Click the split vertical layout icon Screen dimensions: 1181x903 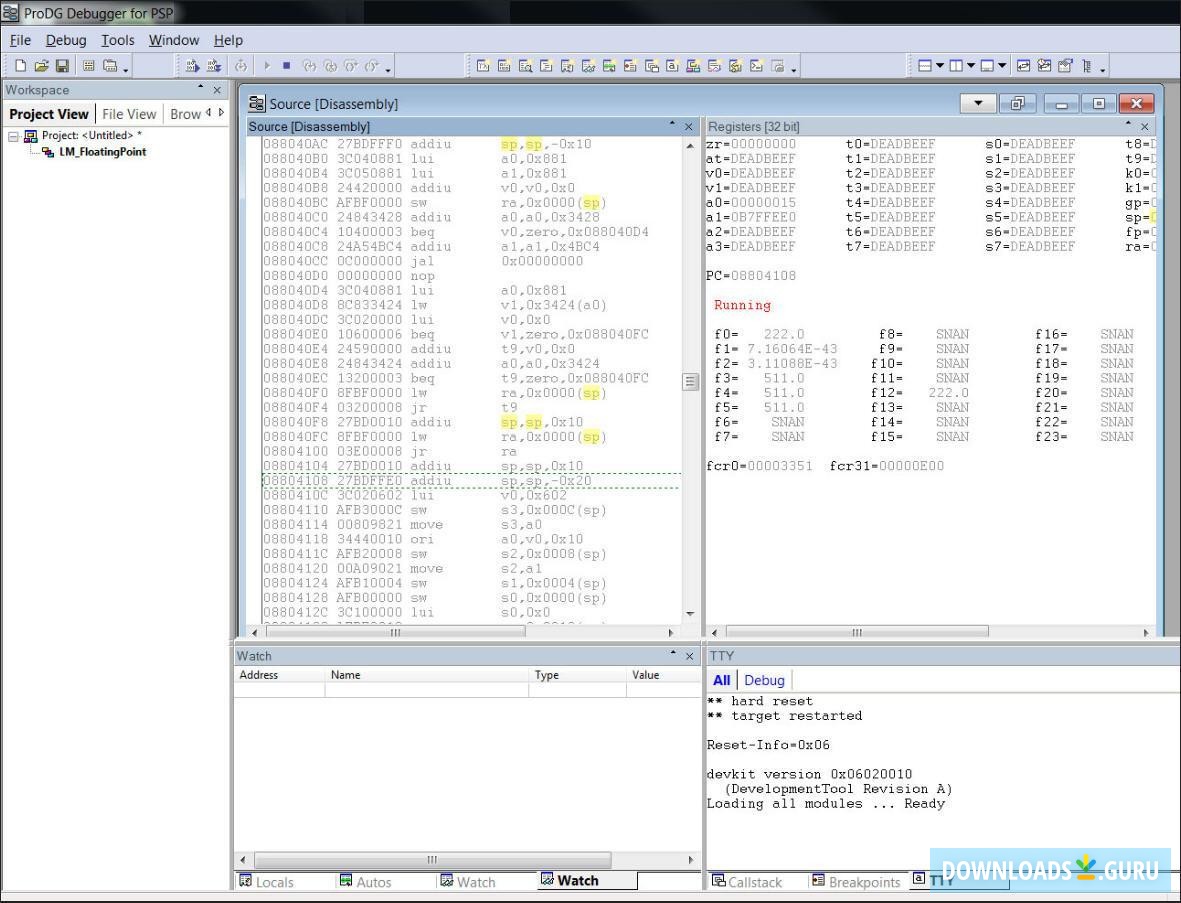[x=956, y=66]
